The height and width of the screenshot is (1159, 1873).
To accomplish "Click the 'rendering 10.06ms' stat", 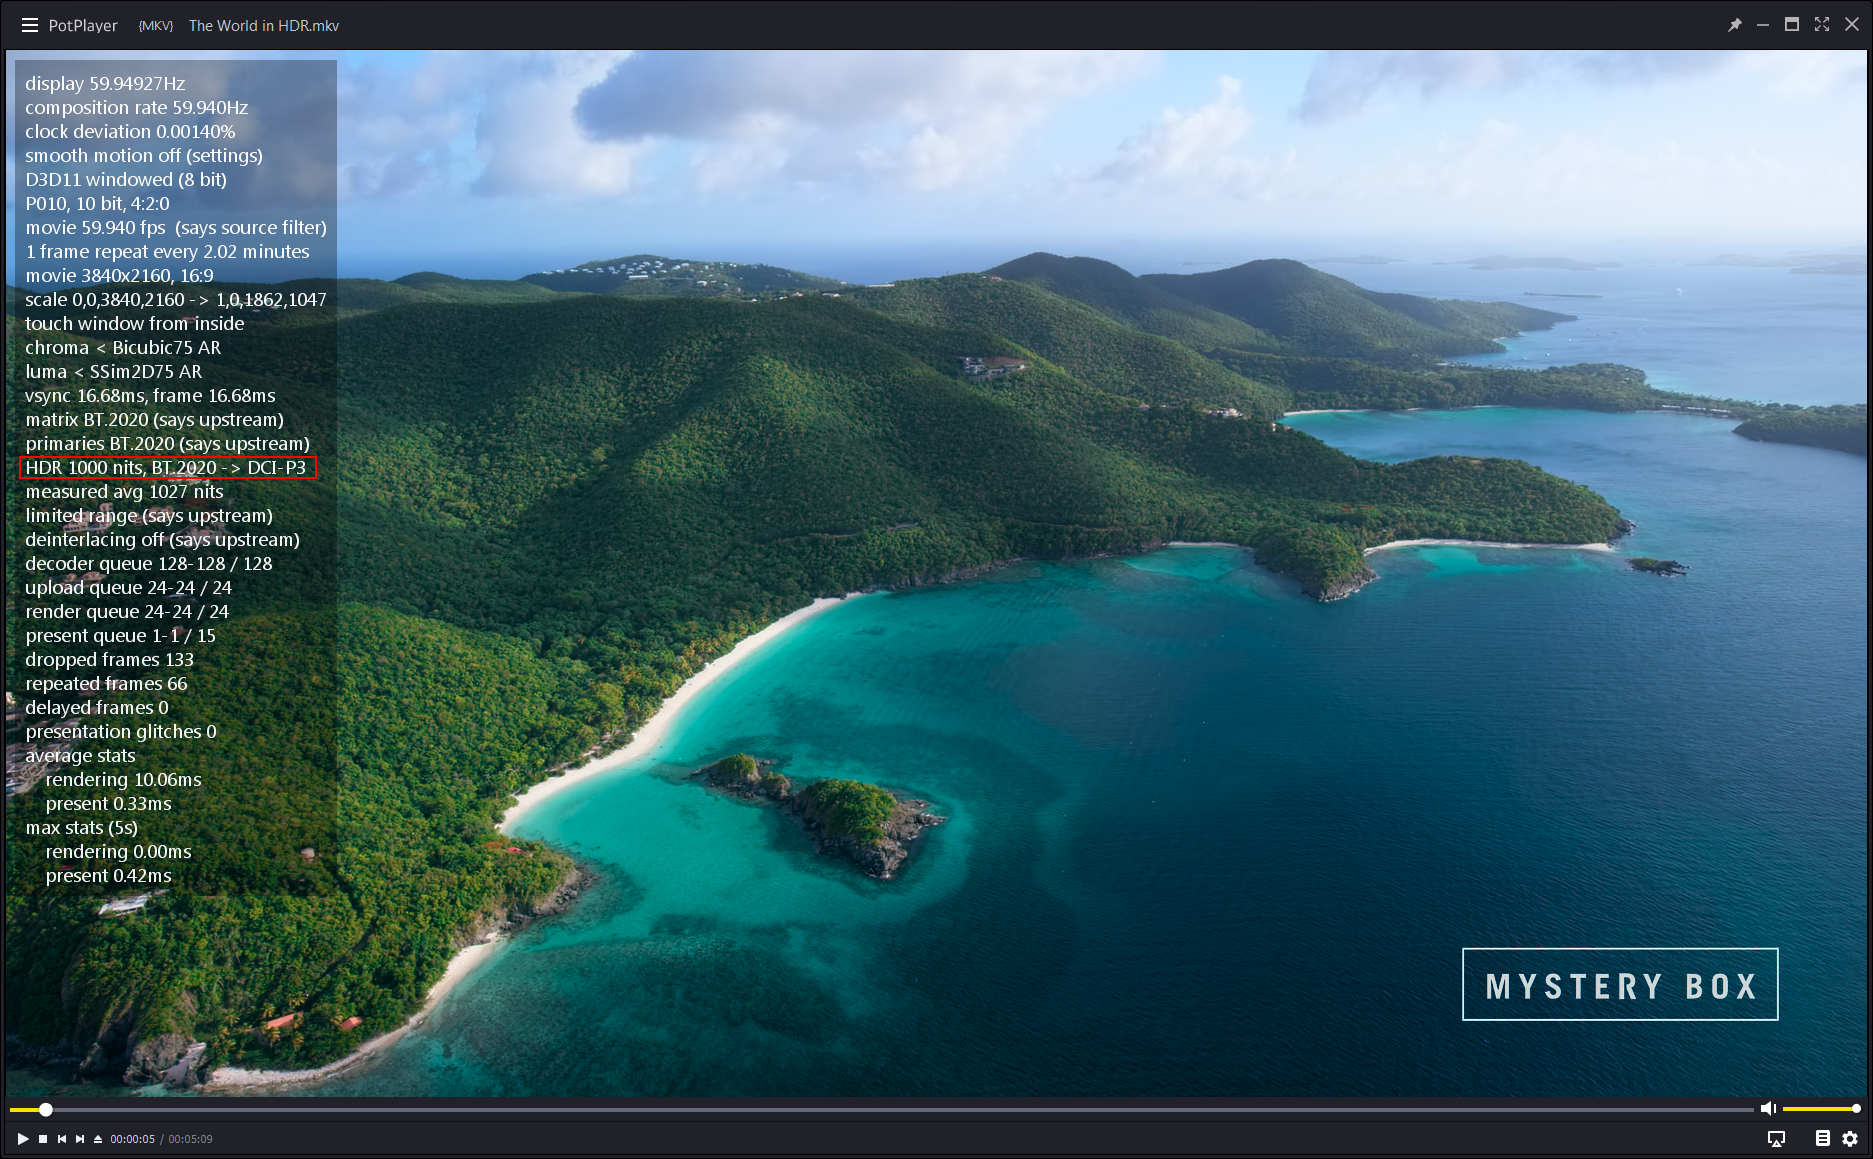I will click(x=124, y=780).
